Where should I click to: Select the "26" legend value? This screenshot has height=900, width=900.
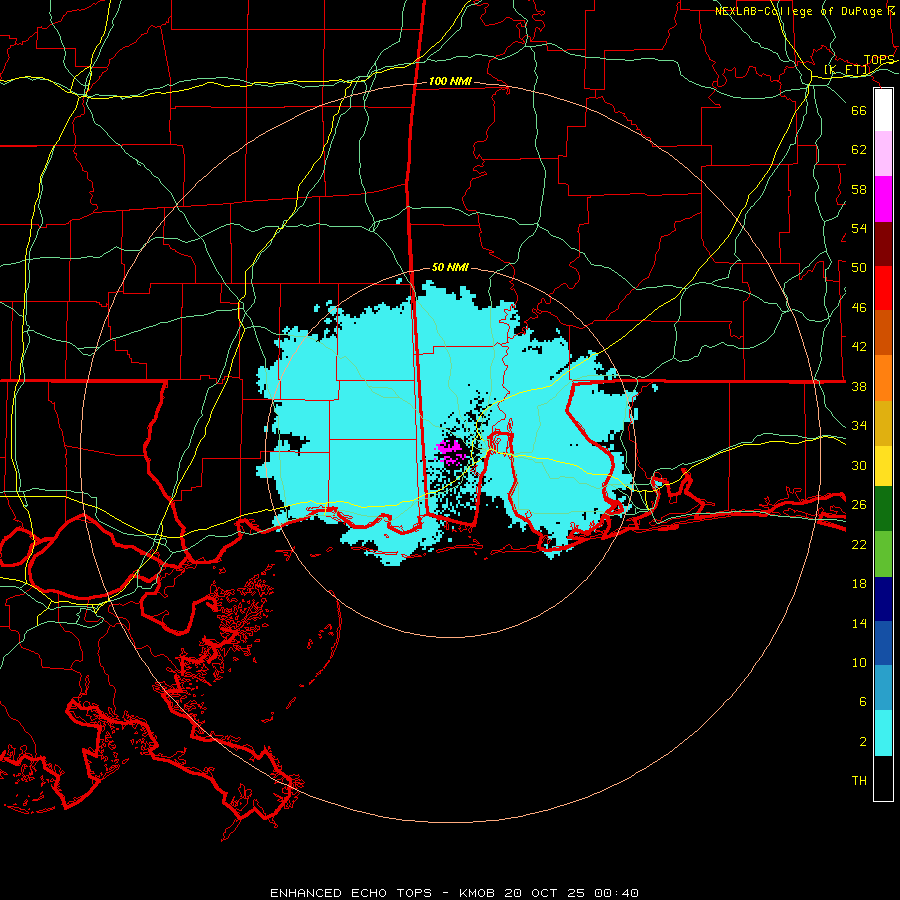[859, 505]
